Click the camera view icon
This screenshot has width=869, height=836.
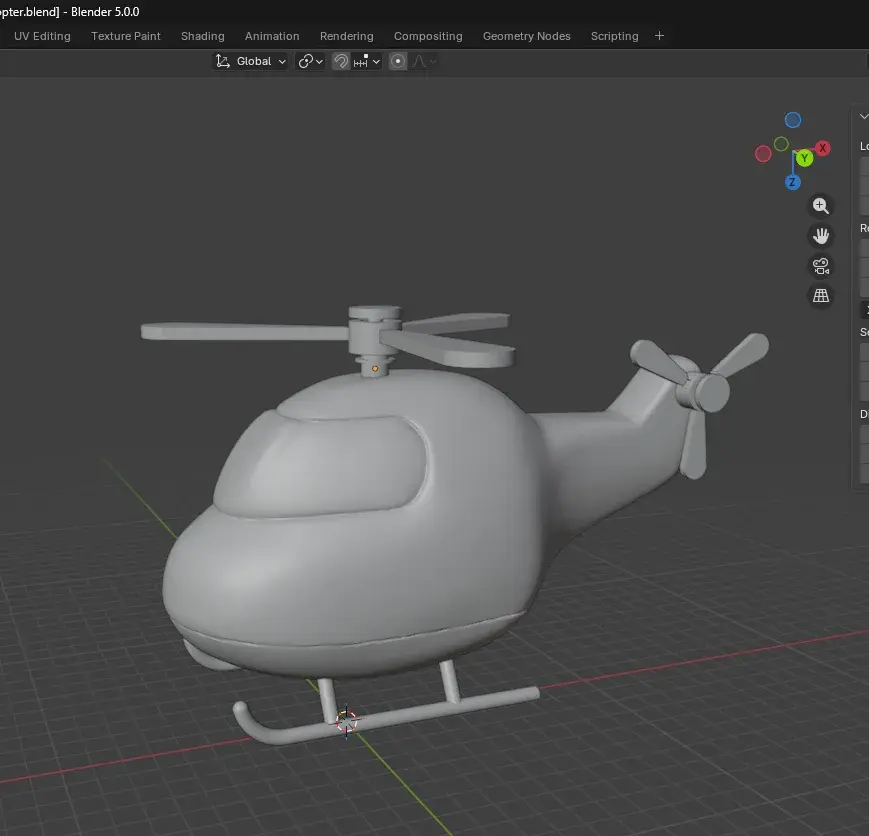(820, 265)
